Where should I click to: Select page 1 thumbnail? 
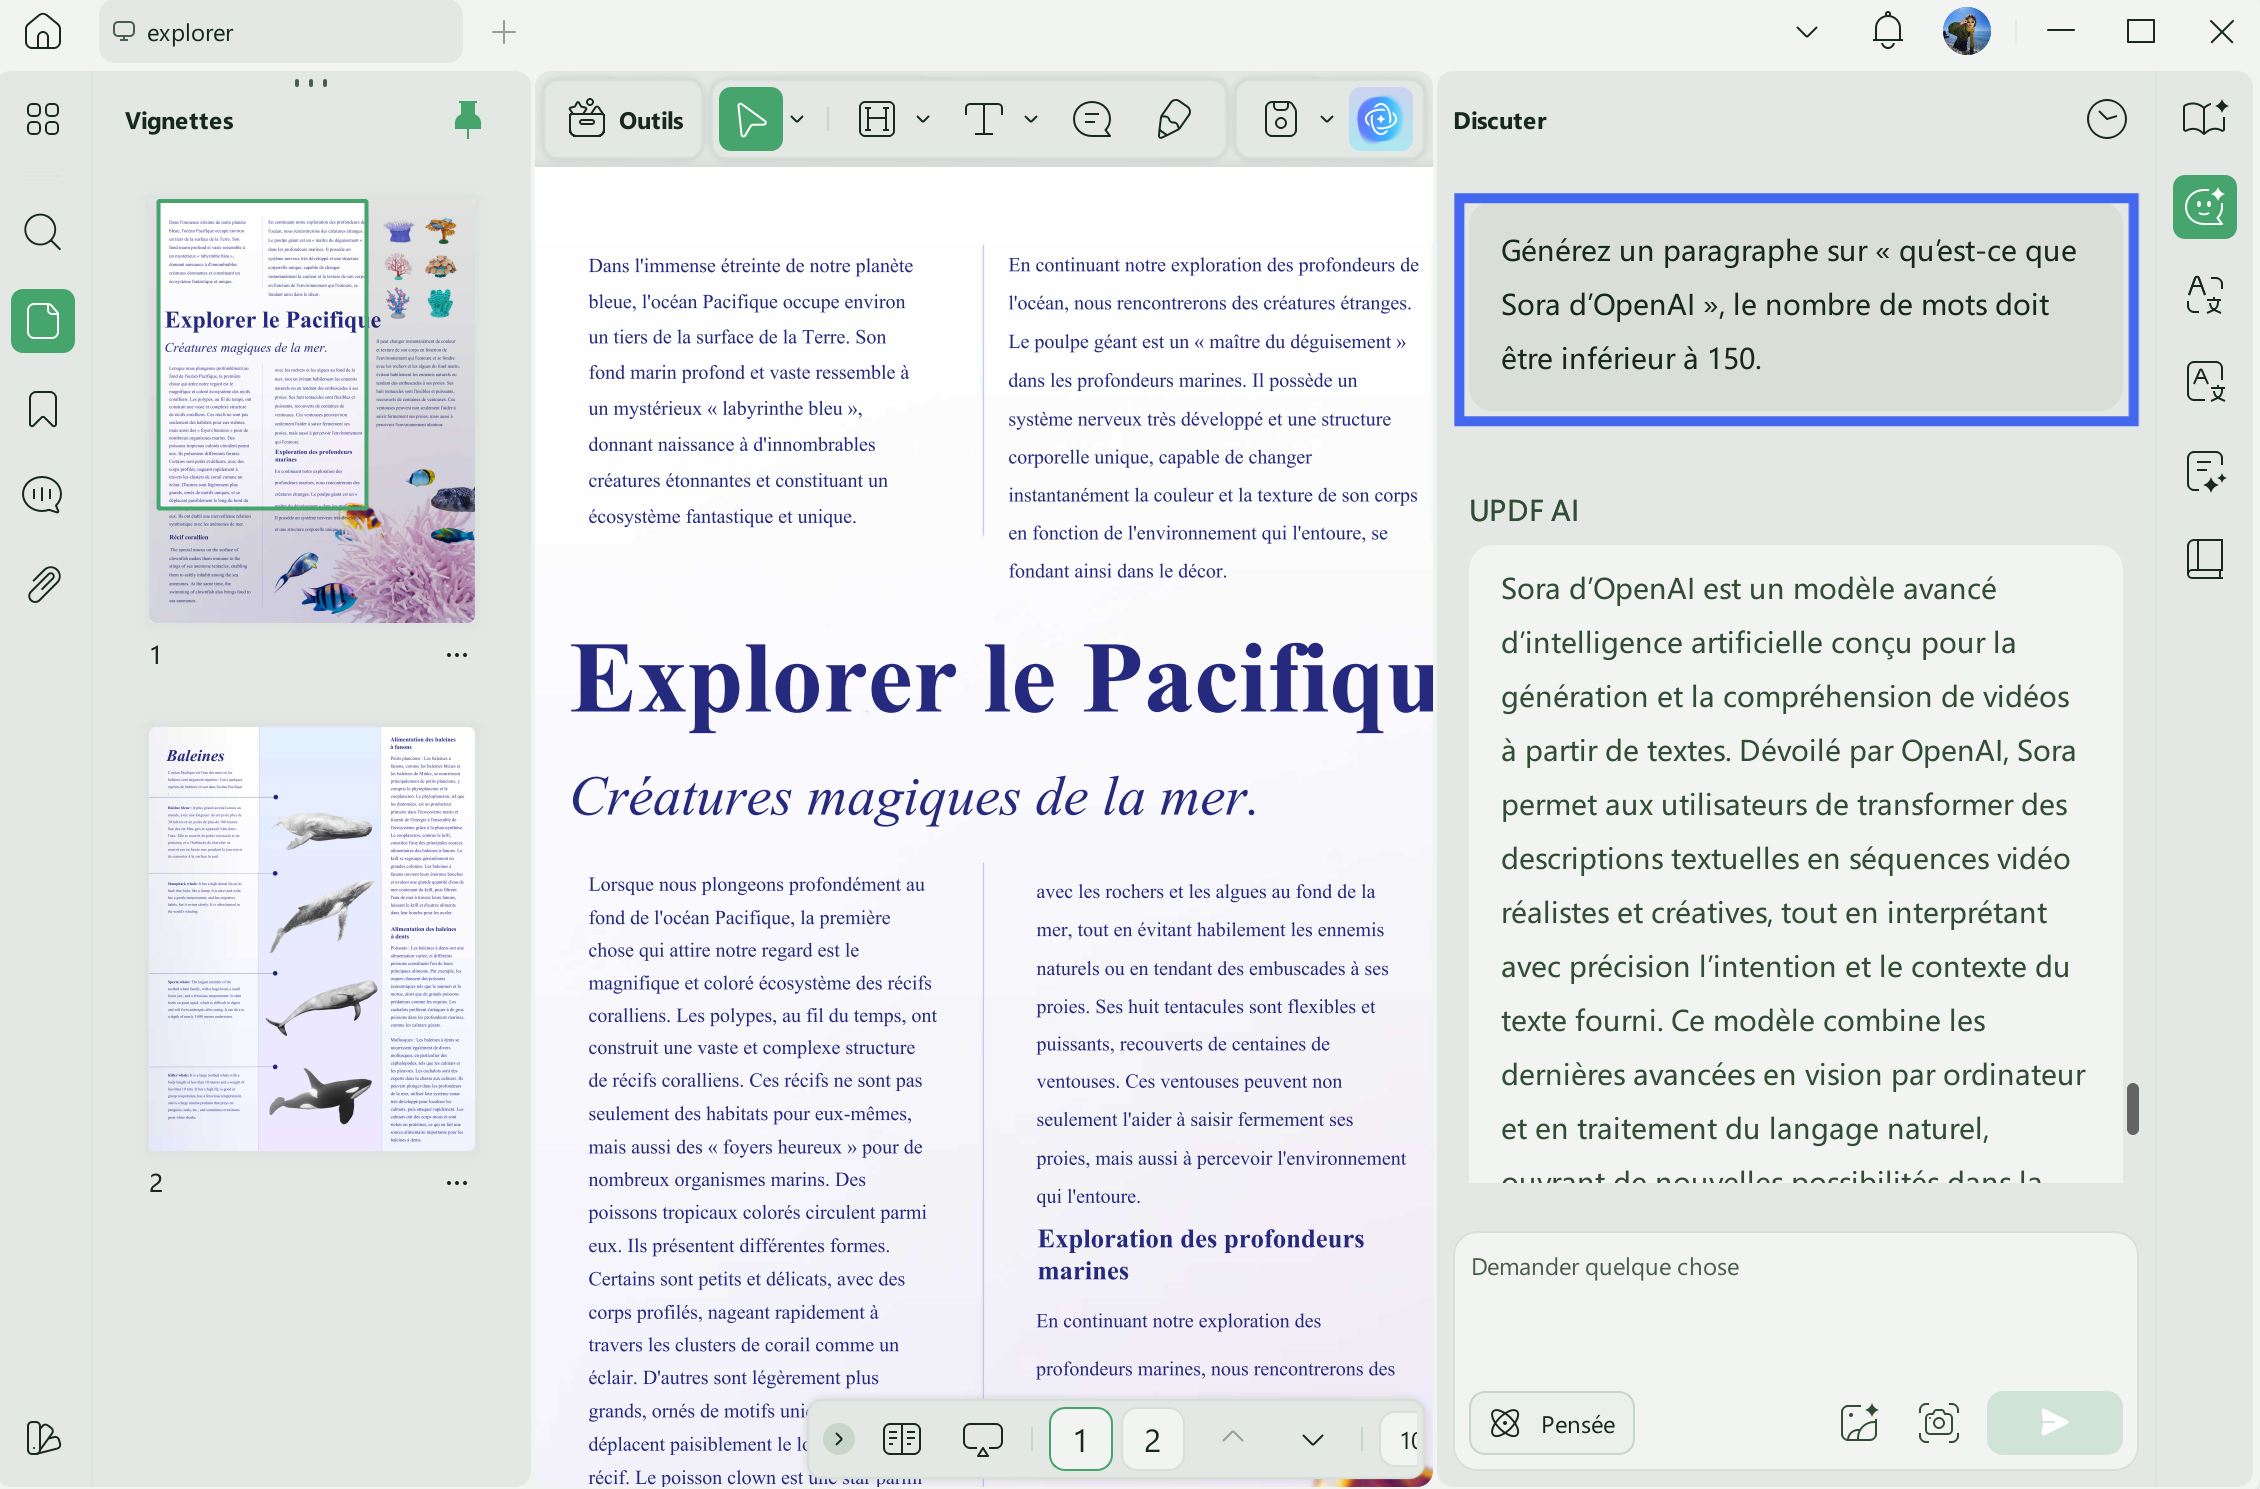pyautogui.click(x=312, y=409)
